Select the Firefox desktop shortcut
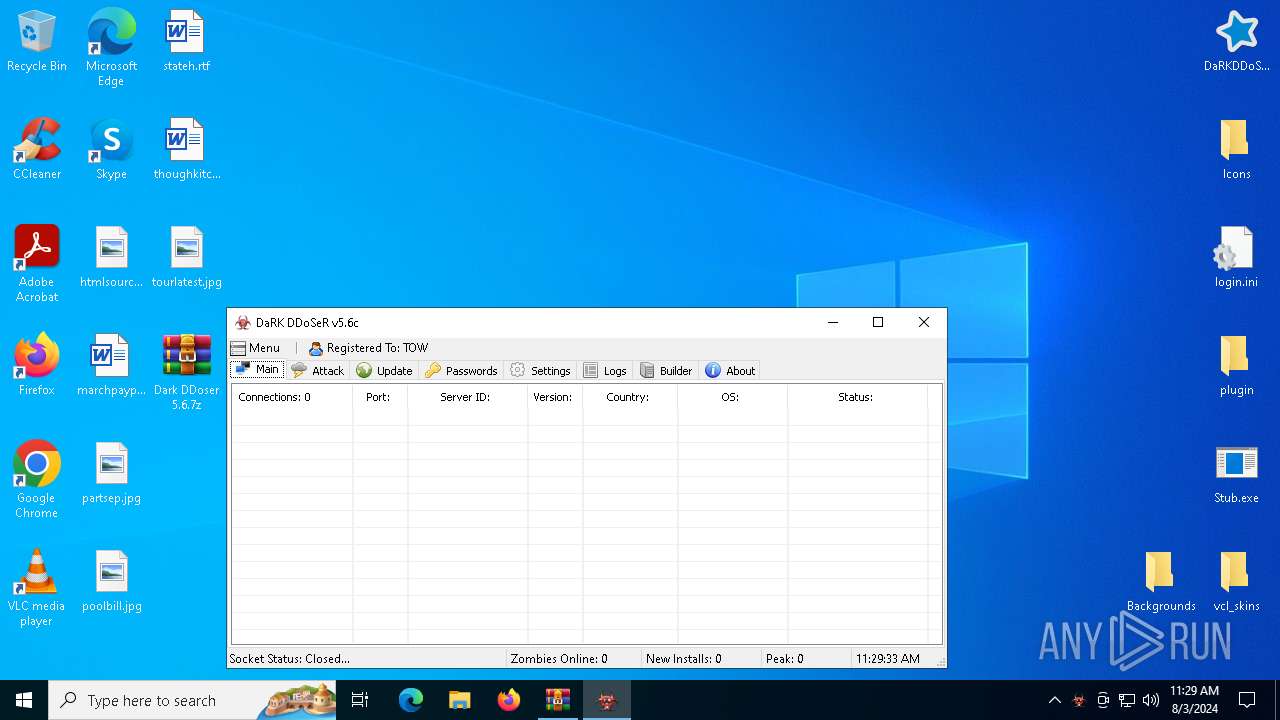Image resolution: width=1280 pixels, height=720 pixels. click(37, 366)
